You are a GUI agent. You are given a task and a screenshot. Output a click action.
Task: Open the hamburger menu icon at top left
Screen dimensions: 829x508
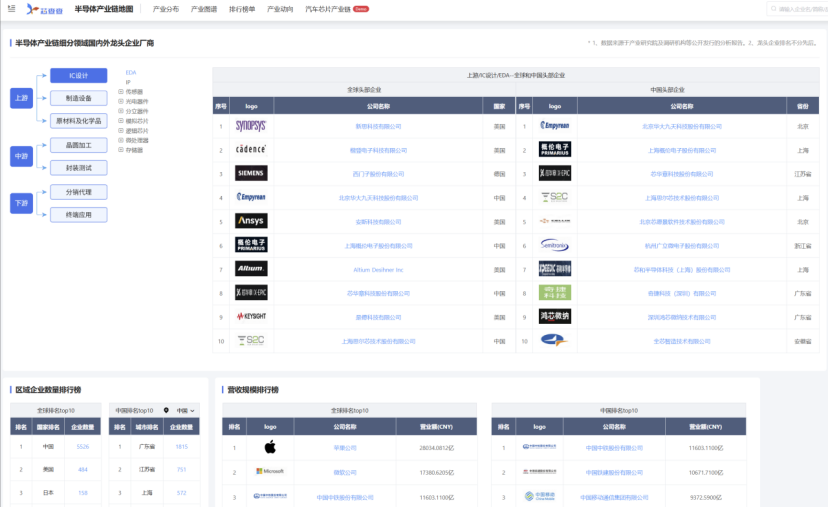pyautogui.click(x=11, y=8)
